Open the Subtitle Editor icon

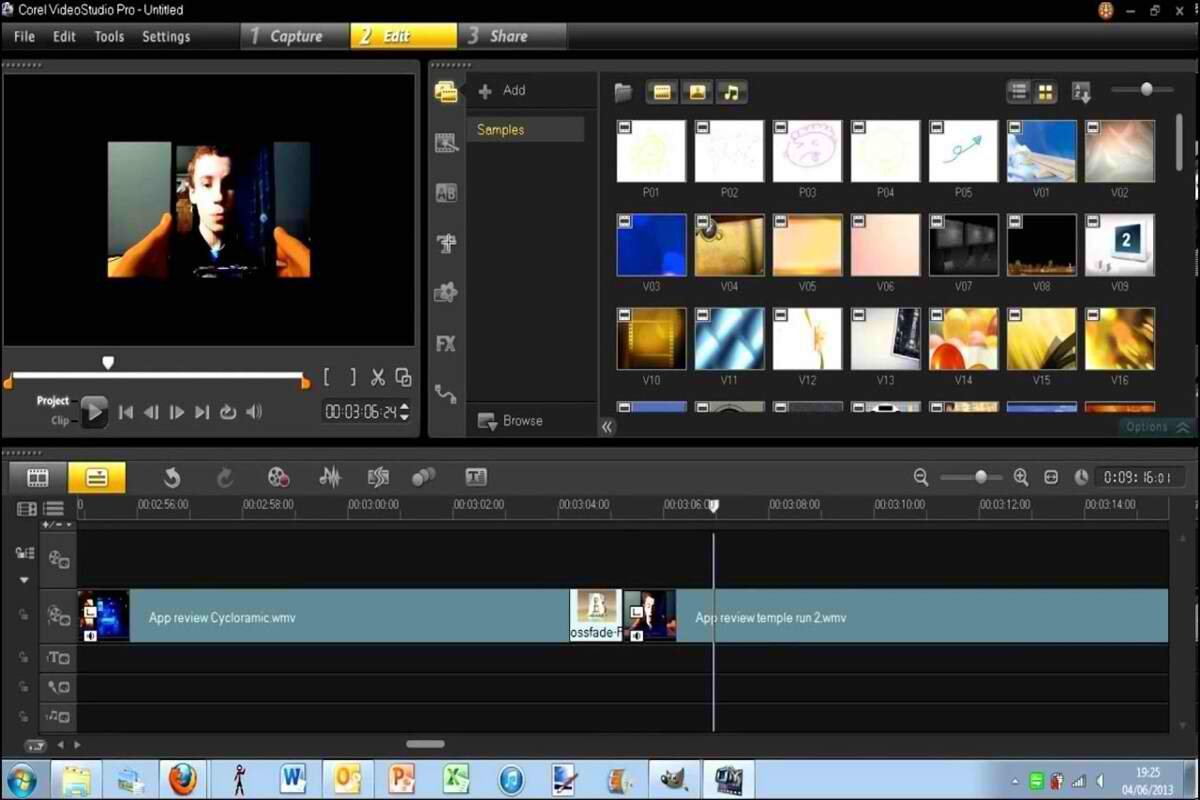click(476, 477)
